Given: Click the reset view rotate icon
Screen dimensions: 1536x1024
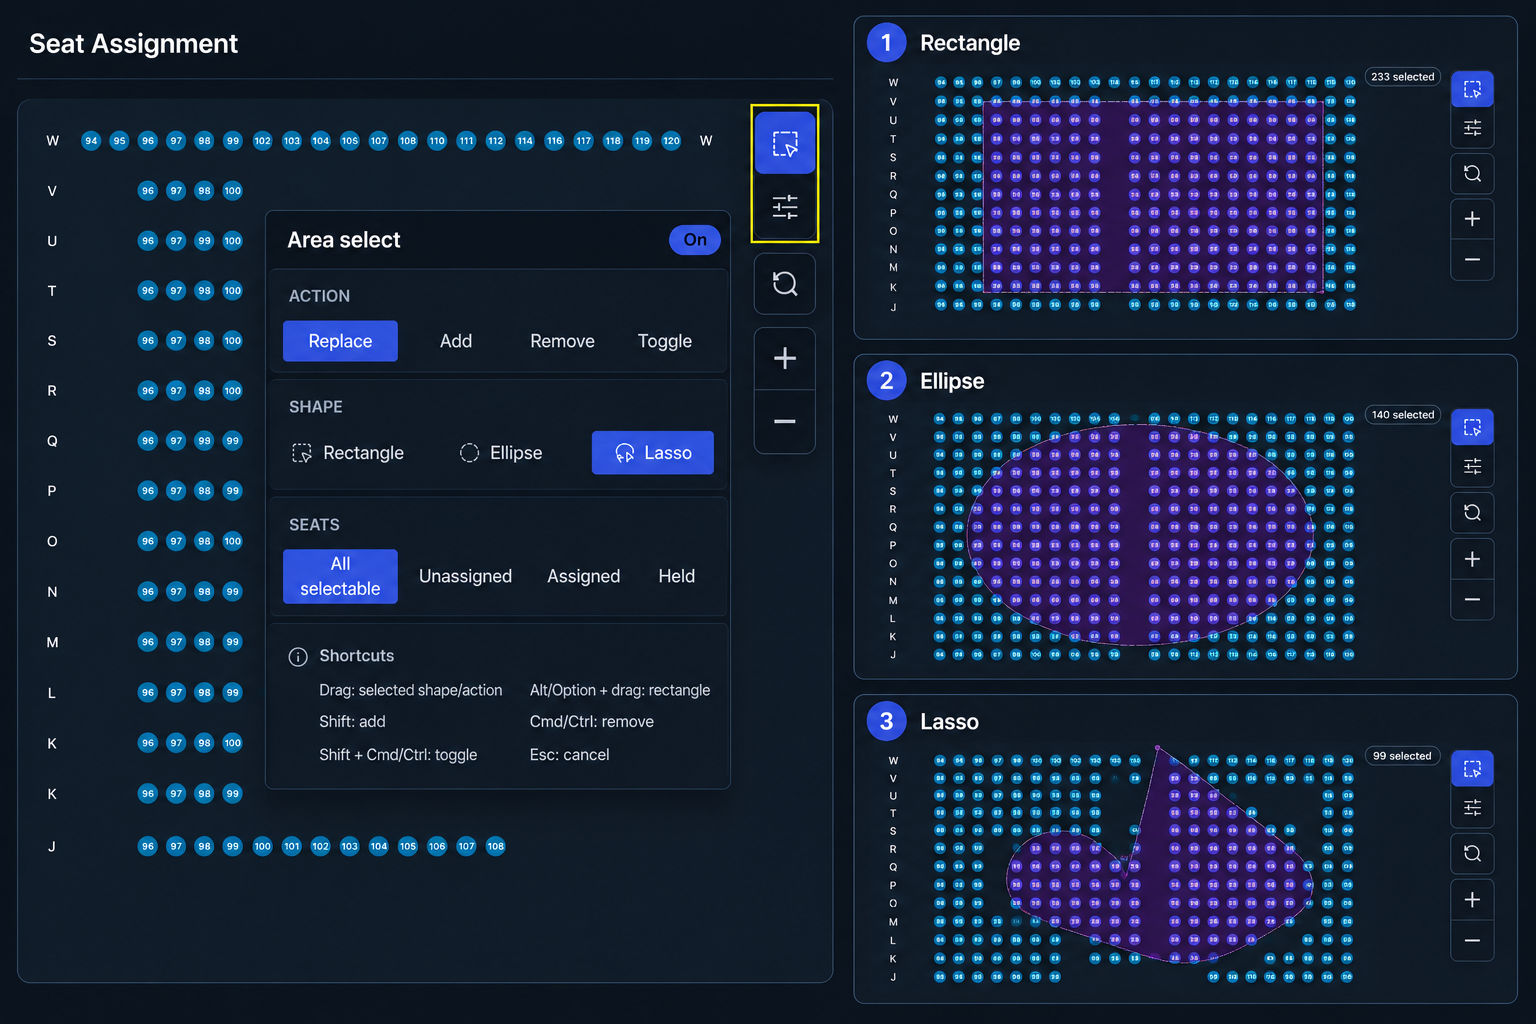Looking at the screenshot, I should [x=785, y=284].
